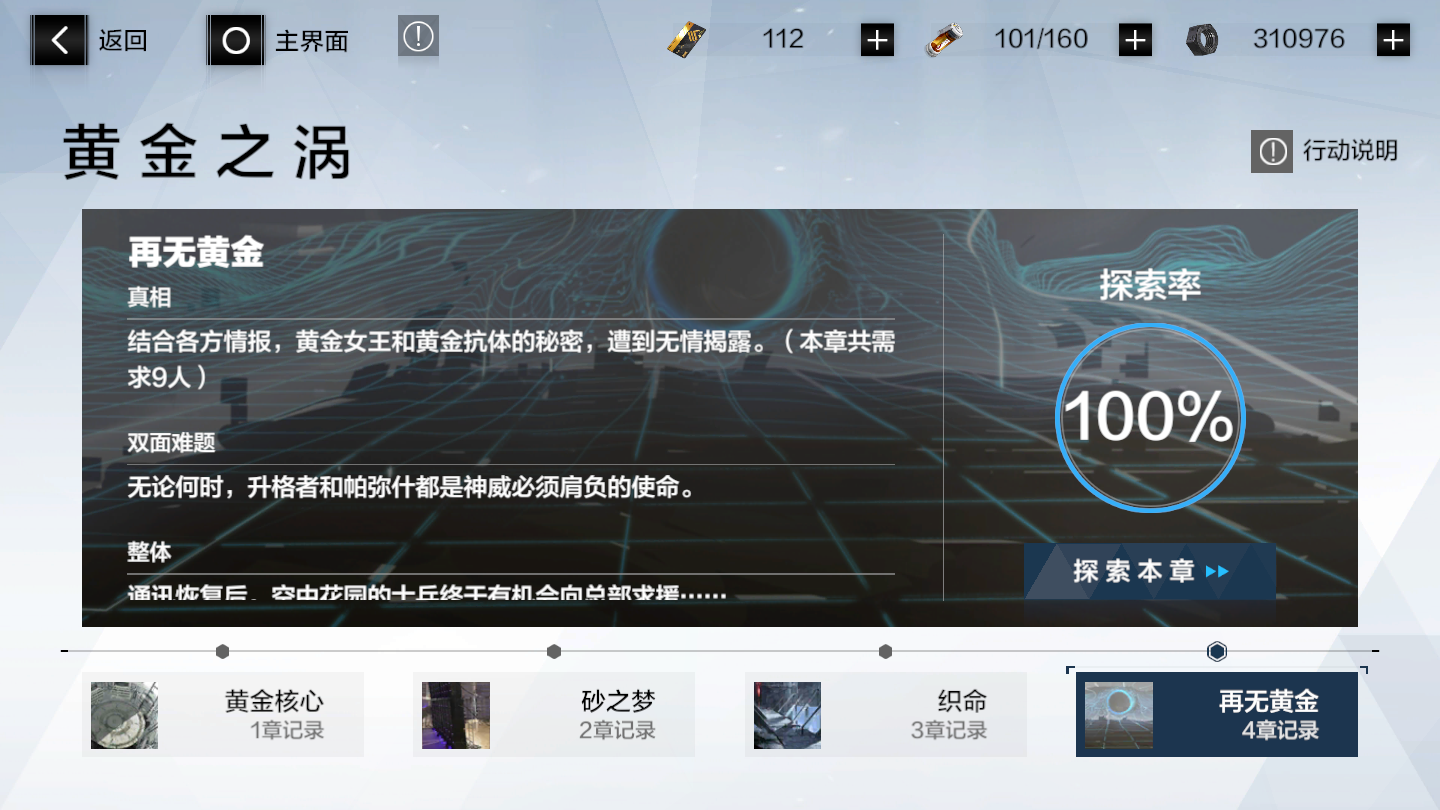The width and height of the screenshot is (1440, 810).
Task: Click the 真相 description about 黄金女王
Action: (511, 360)
